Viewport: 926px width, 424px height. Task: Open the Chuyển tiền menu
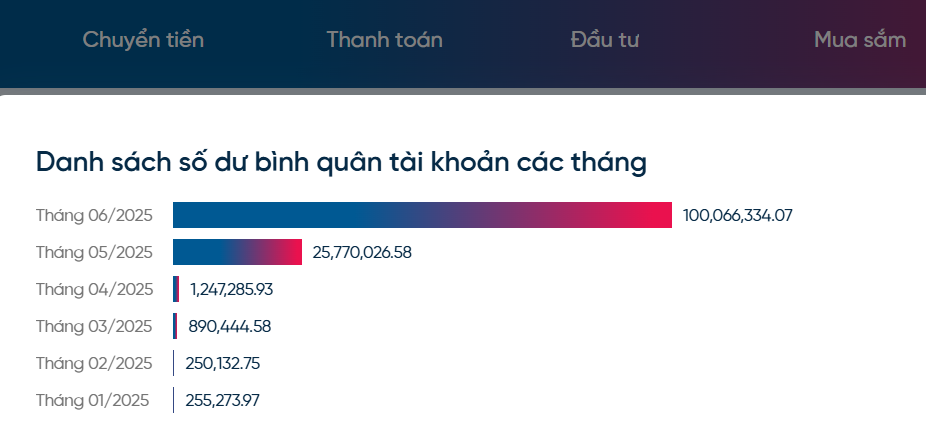143,40
